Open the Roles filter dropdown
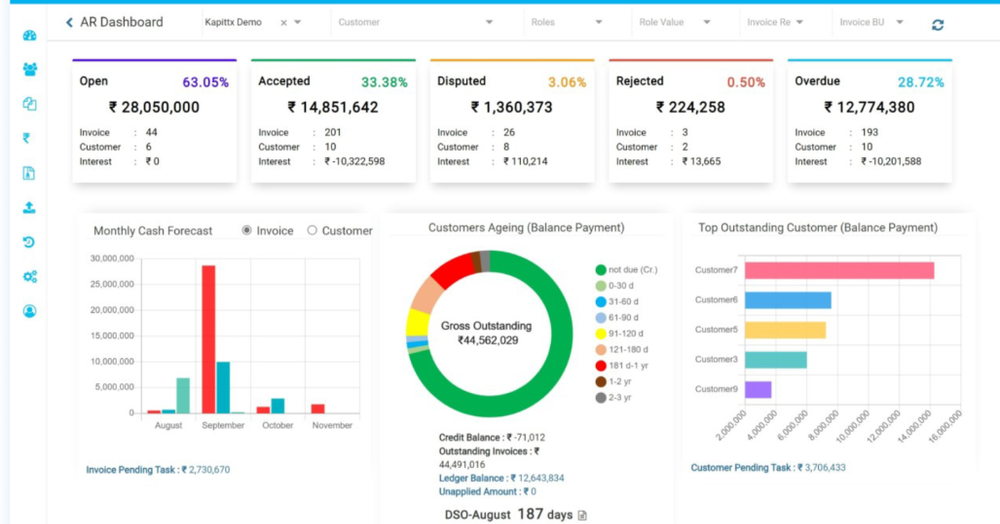The width and height of the screenshot is (1000, 524). click(x=566, y=22)
